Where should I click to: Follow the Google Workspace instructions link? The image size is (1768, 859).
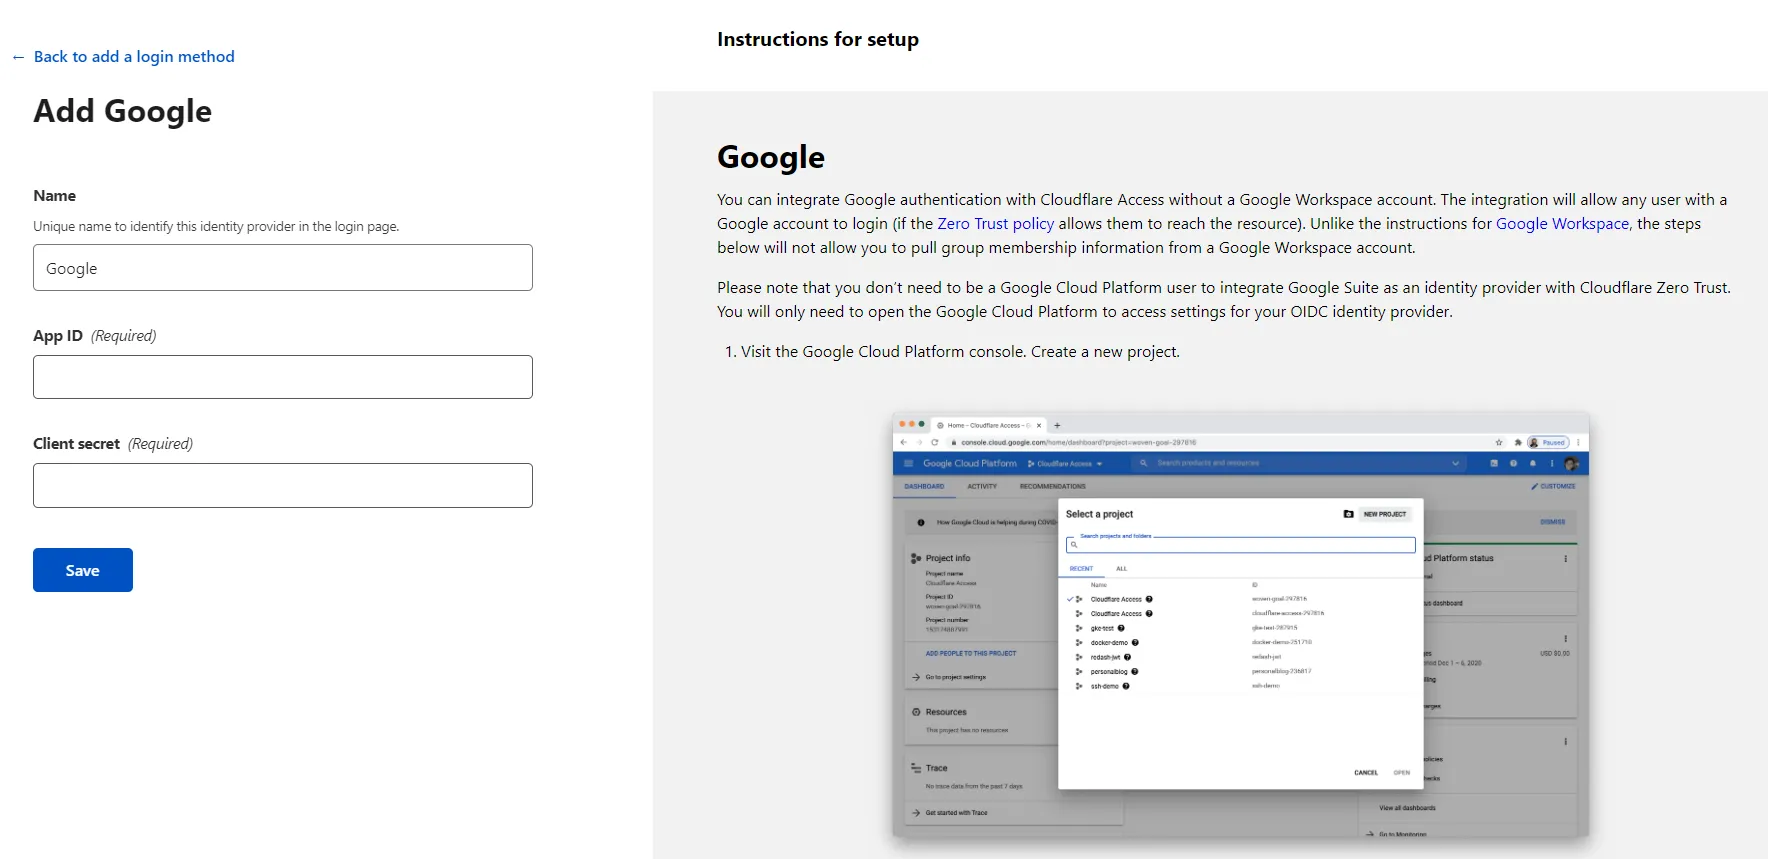point(1562,224)
